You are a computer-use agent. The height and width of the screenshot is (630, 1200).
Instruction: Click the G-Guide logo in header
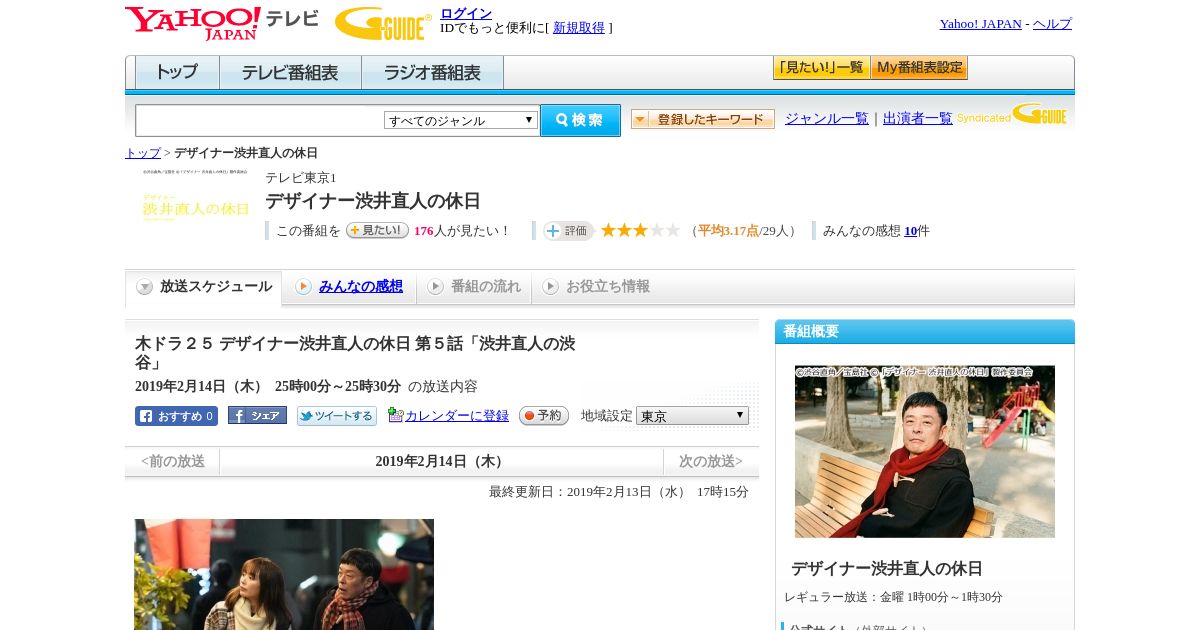point(383,23)
